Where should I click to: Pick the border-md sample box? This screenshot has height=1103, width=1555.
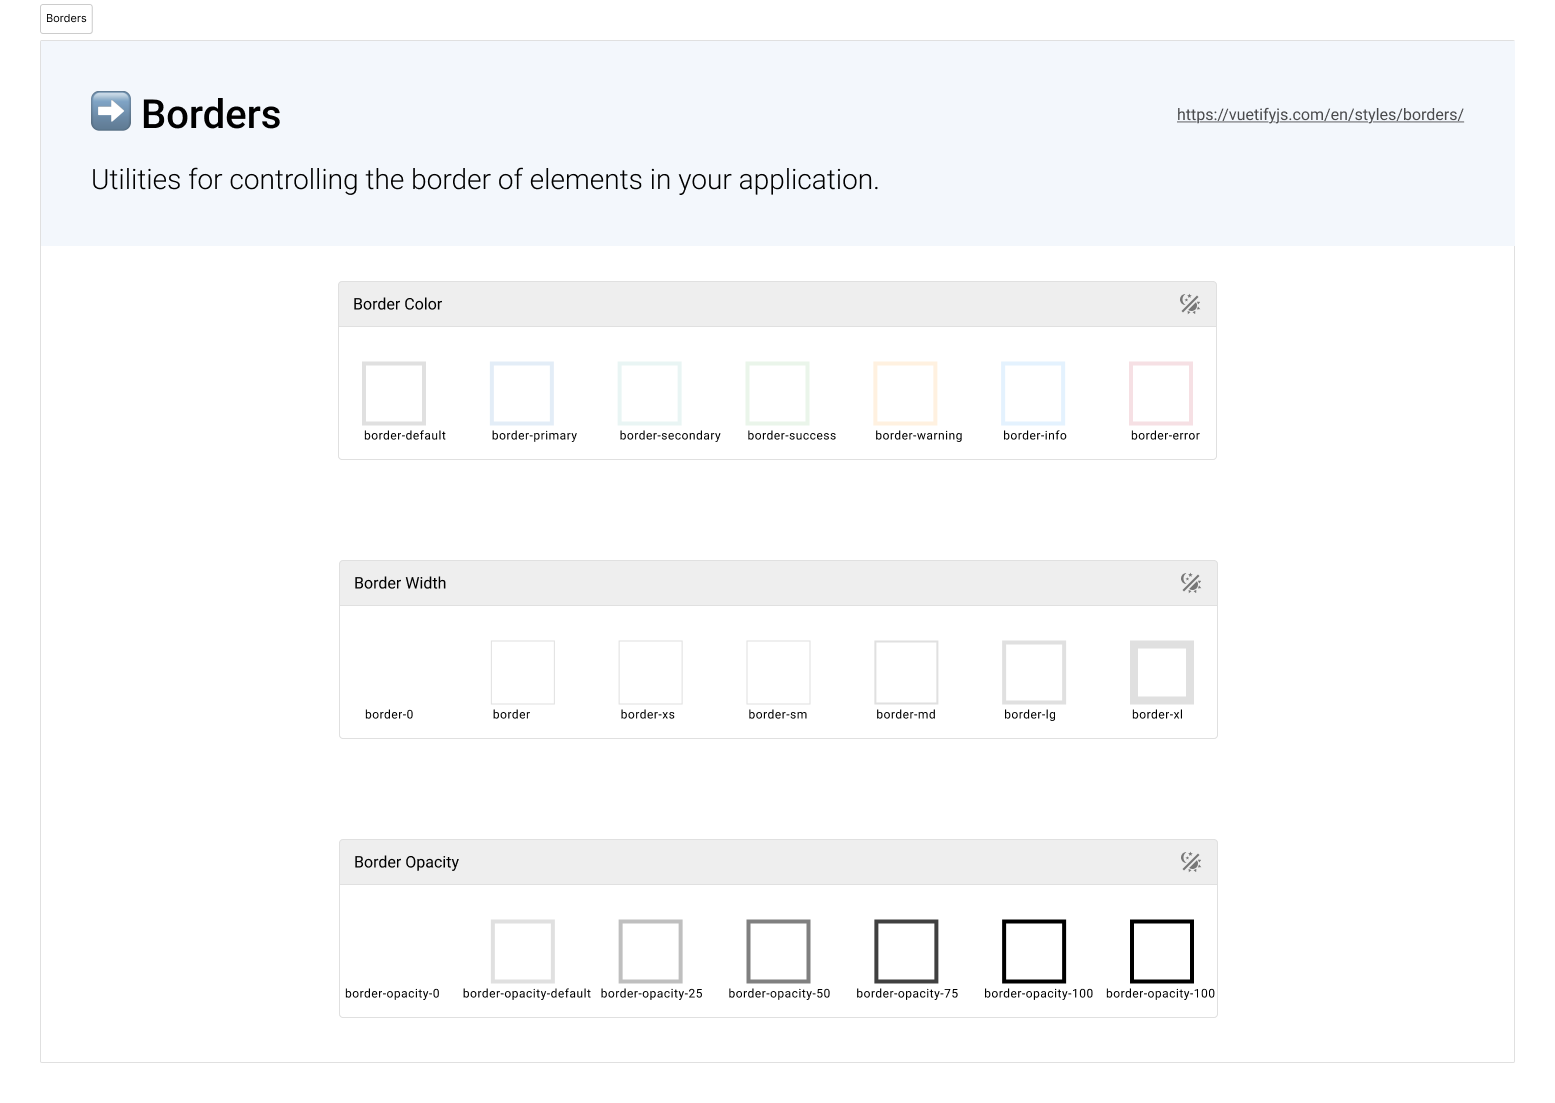coord(906,673)
